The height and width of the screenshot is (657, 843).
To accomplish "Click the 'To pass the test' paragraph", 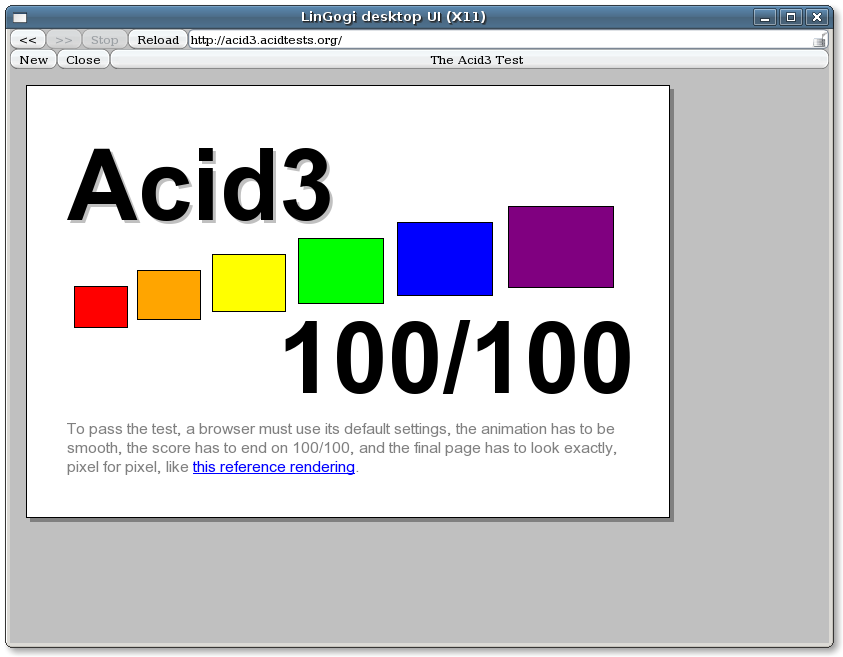I will (x=342, y=448).
